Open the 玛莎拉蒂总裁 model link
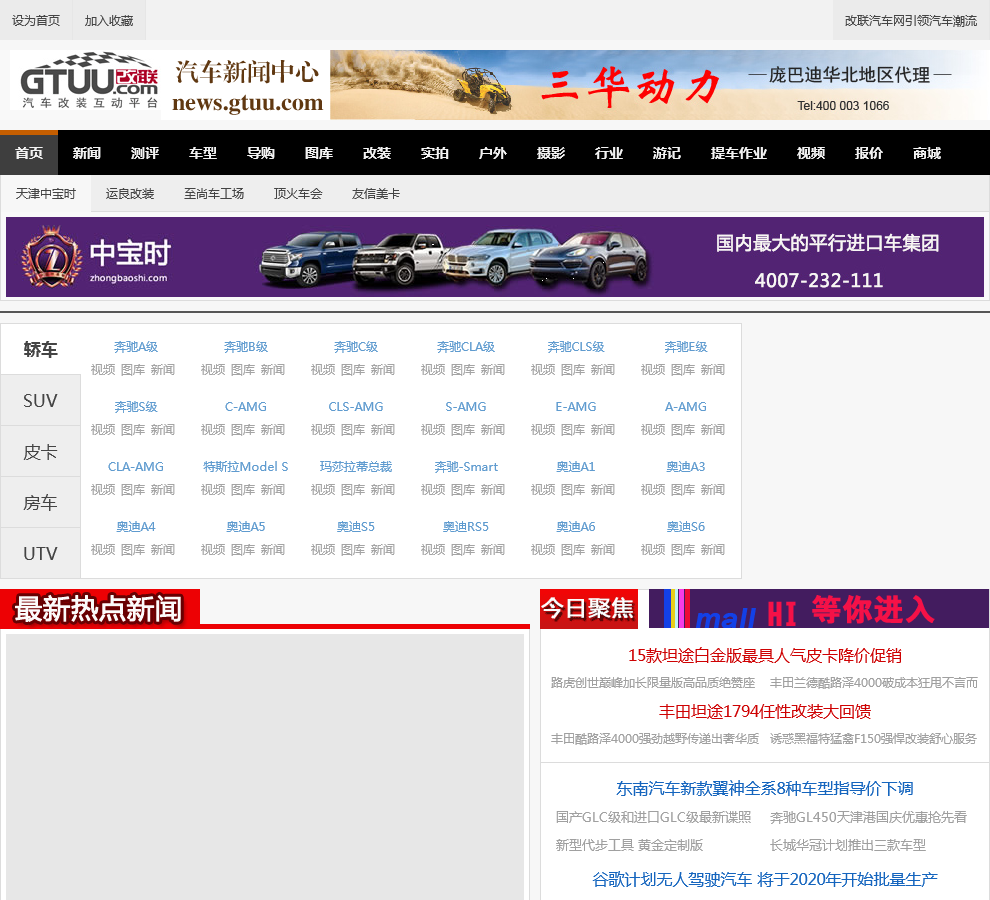Image resolution: width=990 pixels, height=900 pixels. (355, 467)
